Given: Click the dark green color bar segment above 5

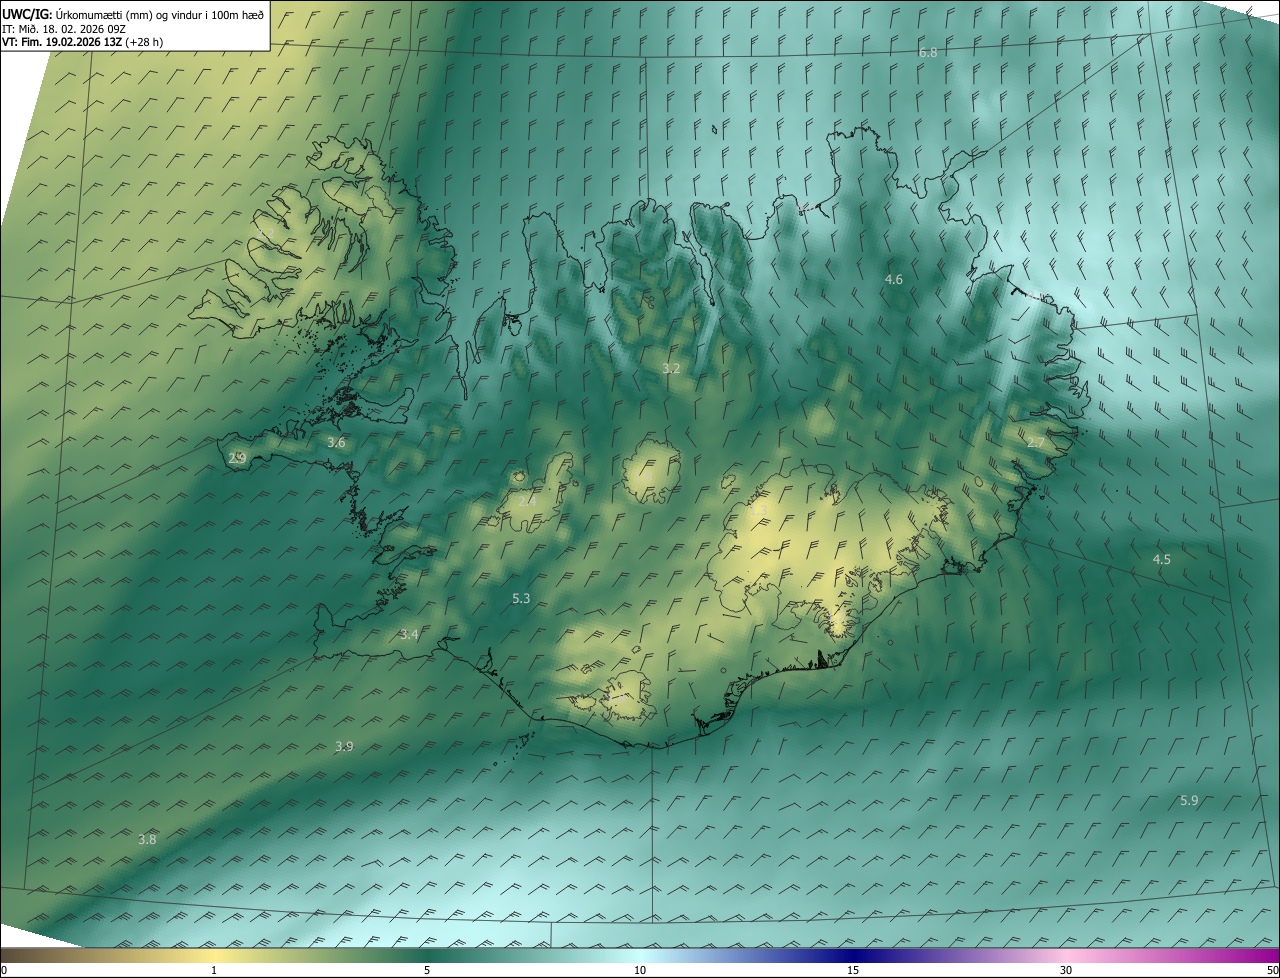Looking at the screenshot, I should [x=427, y=956].
